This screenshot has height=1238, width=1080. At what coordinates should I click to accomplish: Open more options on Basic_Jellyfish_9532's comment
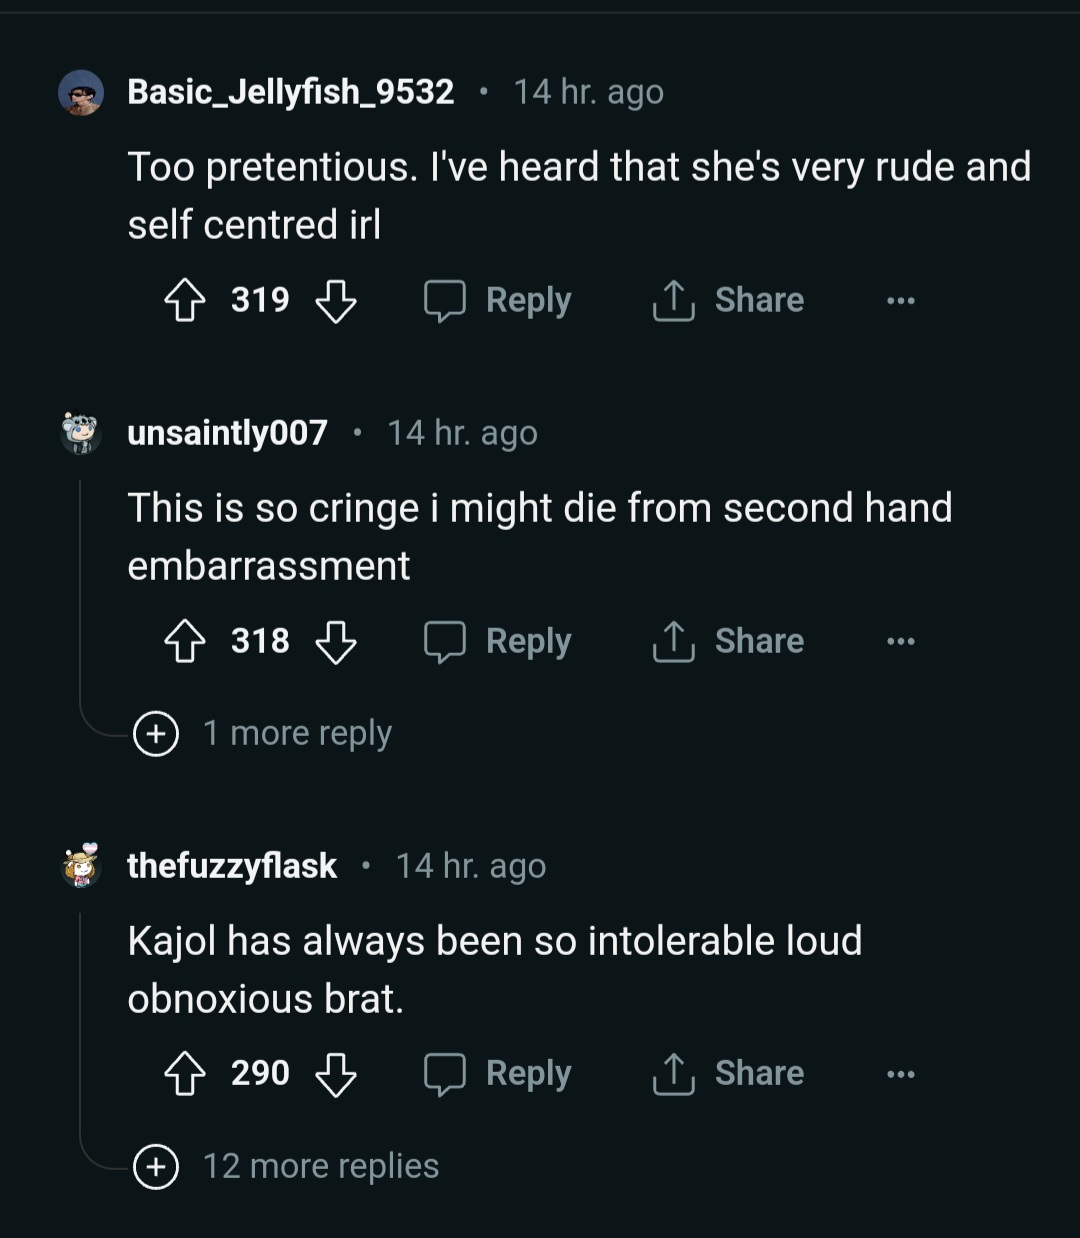(900, 300)
